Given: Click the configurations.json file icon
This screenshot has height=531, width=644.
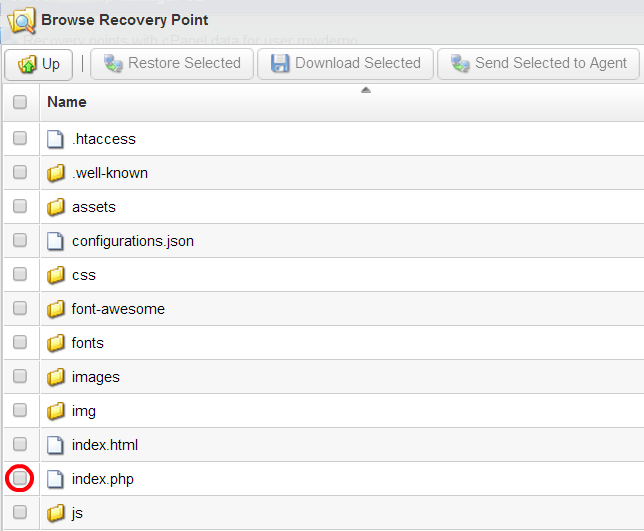Looking at the screenshot, I should [55, 241].
